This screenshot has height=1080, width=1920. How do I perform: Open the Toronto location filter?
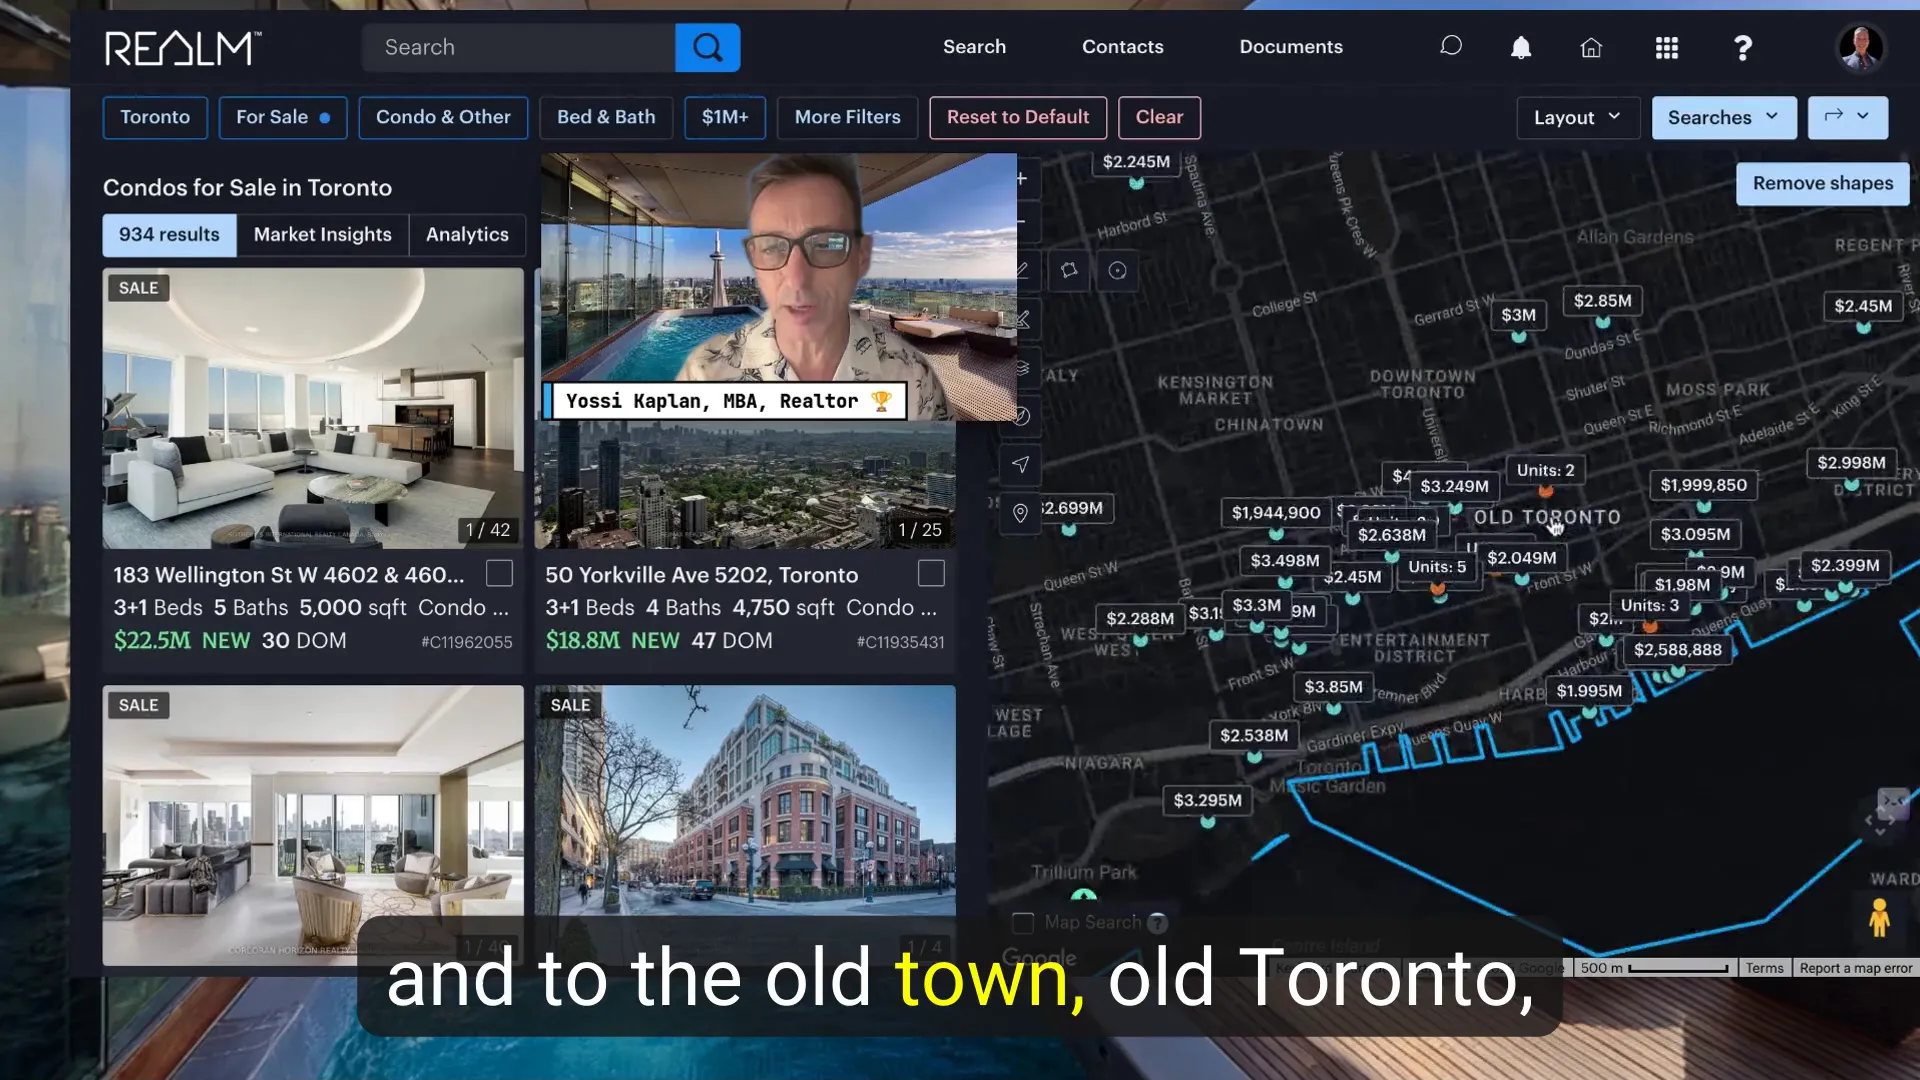tap(155, 117)
